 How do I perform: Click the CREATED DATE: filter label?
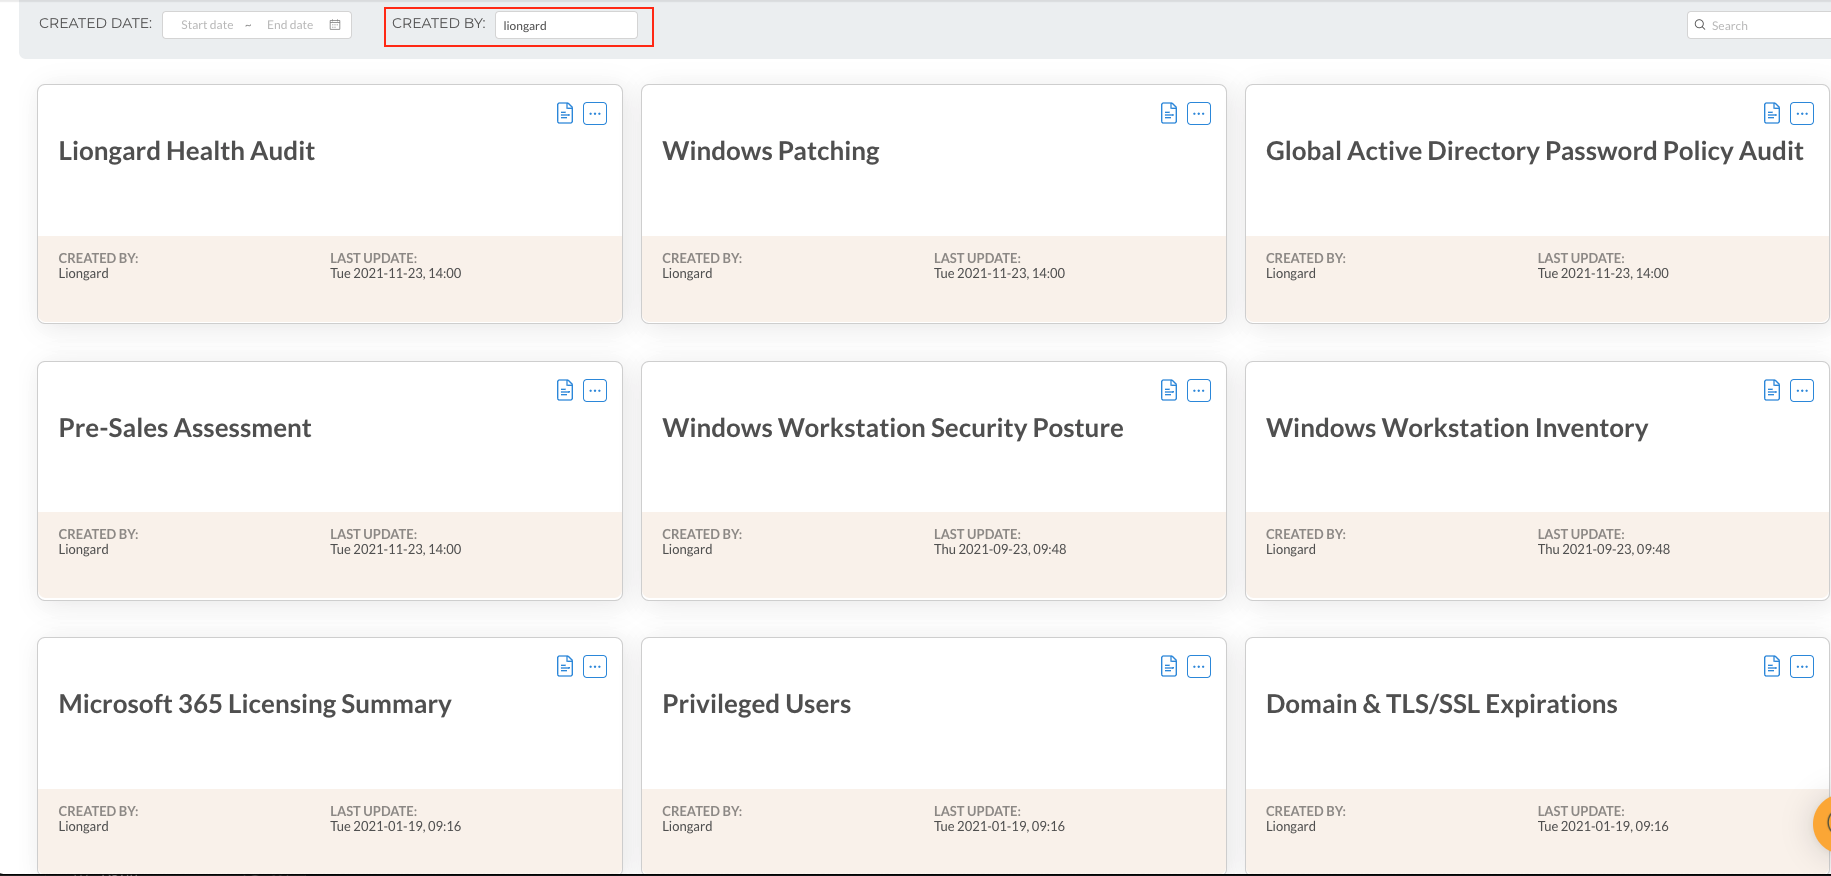pyautogui.click(x=96, y=23)
